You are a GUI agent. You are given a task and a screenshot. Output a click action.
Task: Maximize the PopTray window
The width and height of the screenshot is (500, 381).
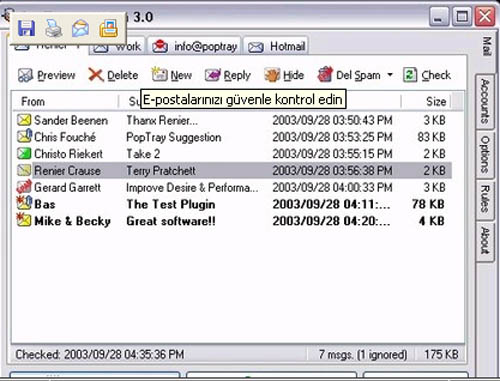462,16
